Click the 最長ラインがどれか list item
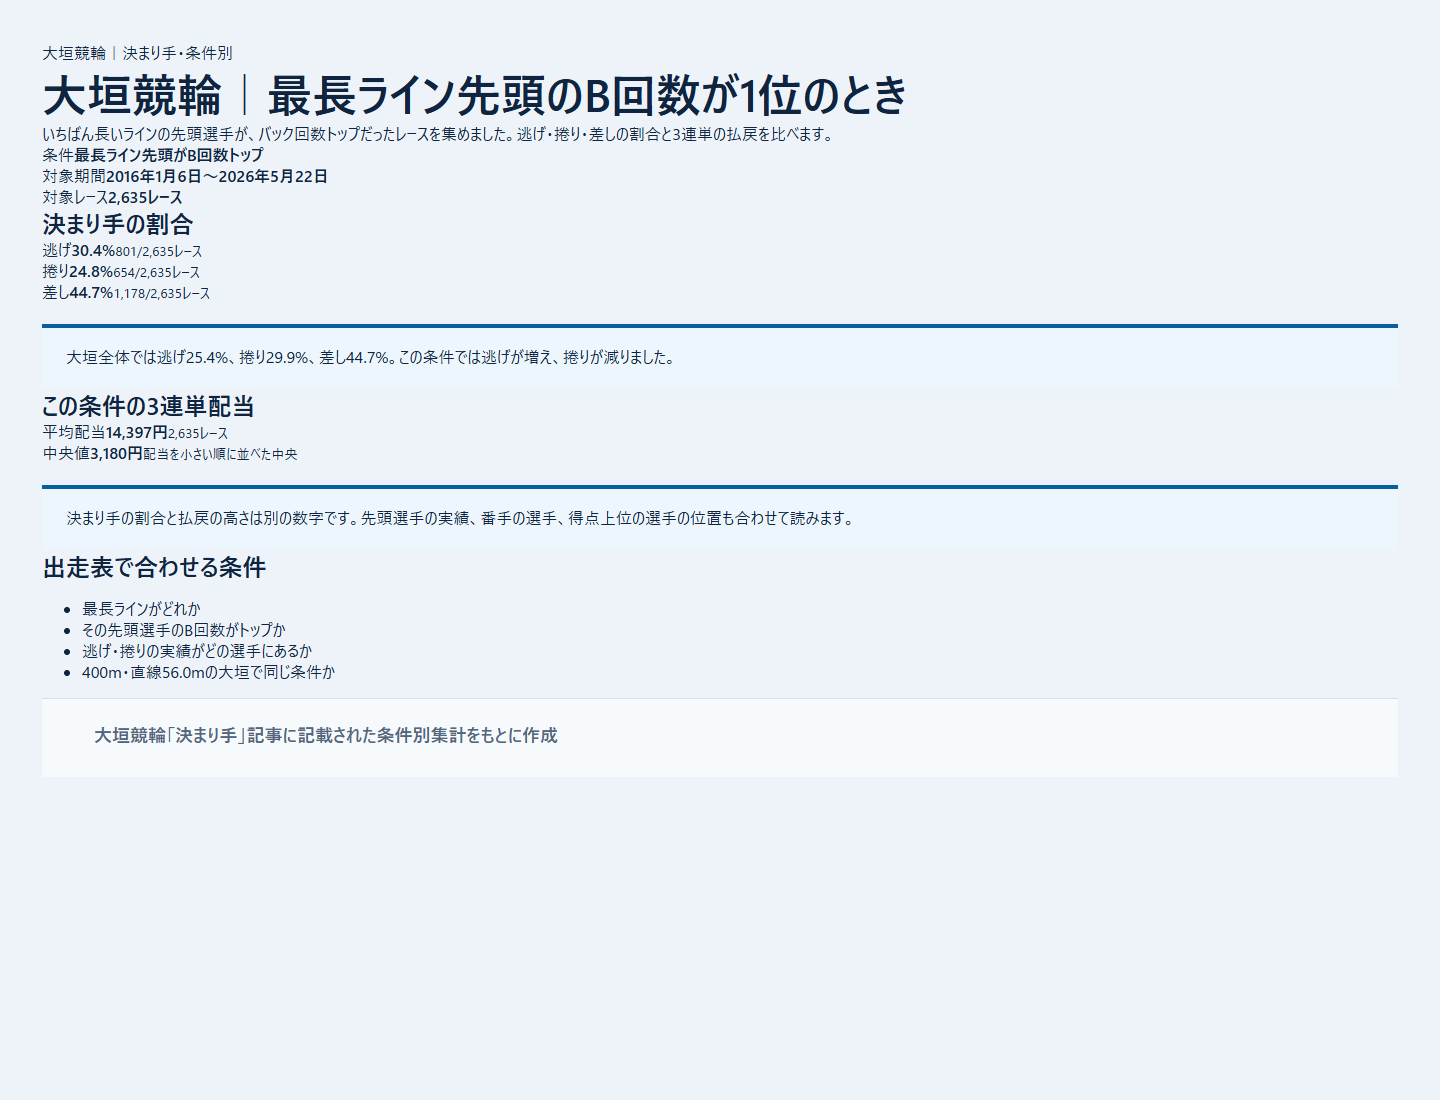The image size is (1440, 1100). [141, 609]
